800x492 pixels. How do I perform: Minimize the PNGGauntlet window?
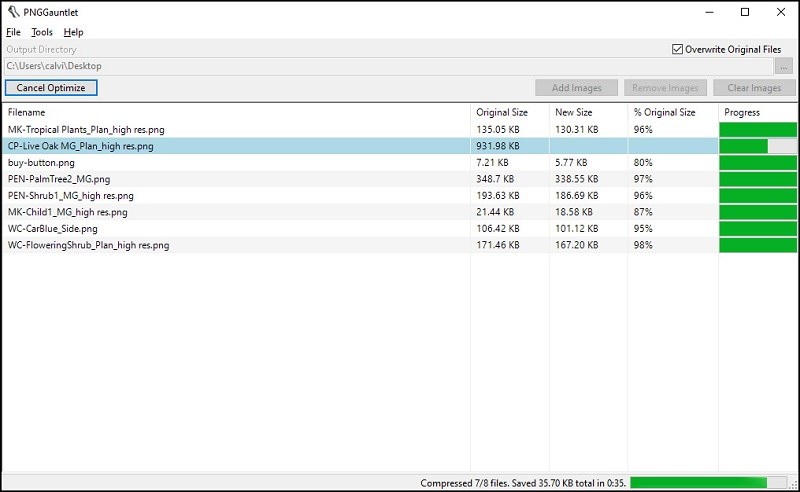pyautogui.click(x=709, y=12)
